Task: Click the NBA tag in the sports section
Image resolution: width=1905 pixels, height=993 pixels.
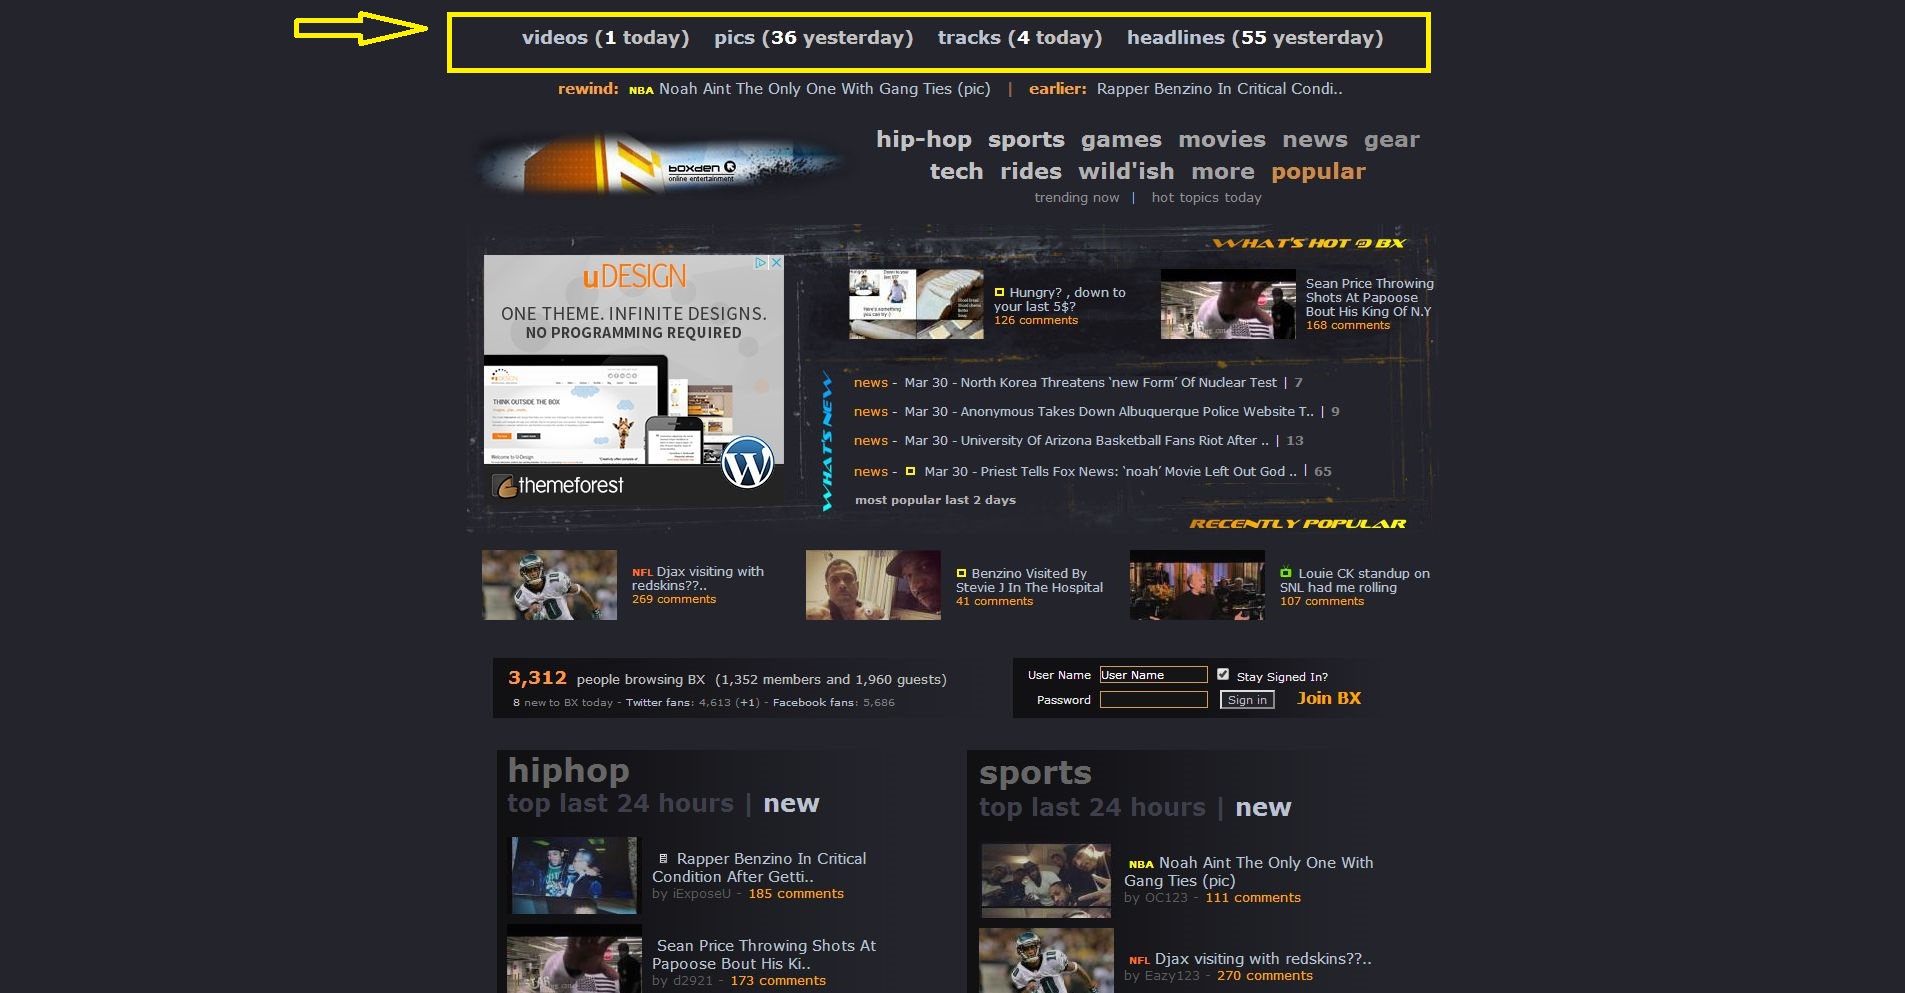Action: 1141,864
